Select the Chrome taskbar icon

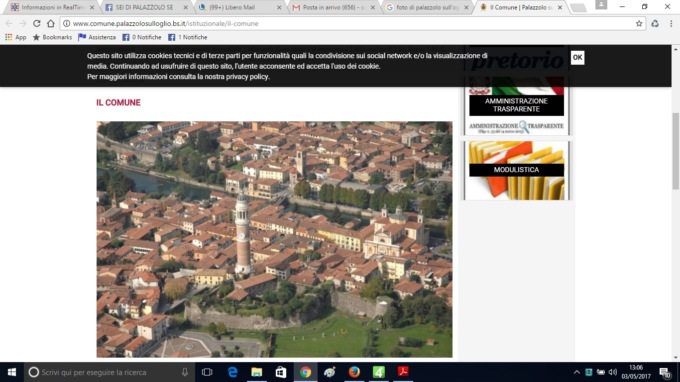point(305,372)
